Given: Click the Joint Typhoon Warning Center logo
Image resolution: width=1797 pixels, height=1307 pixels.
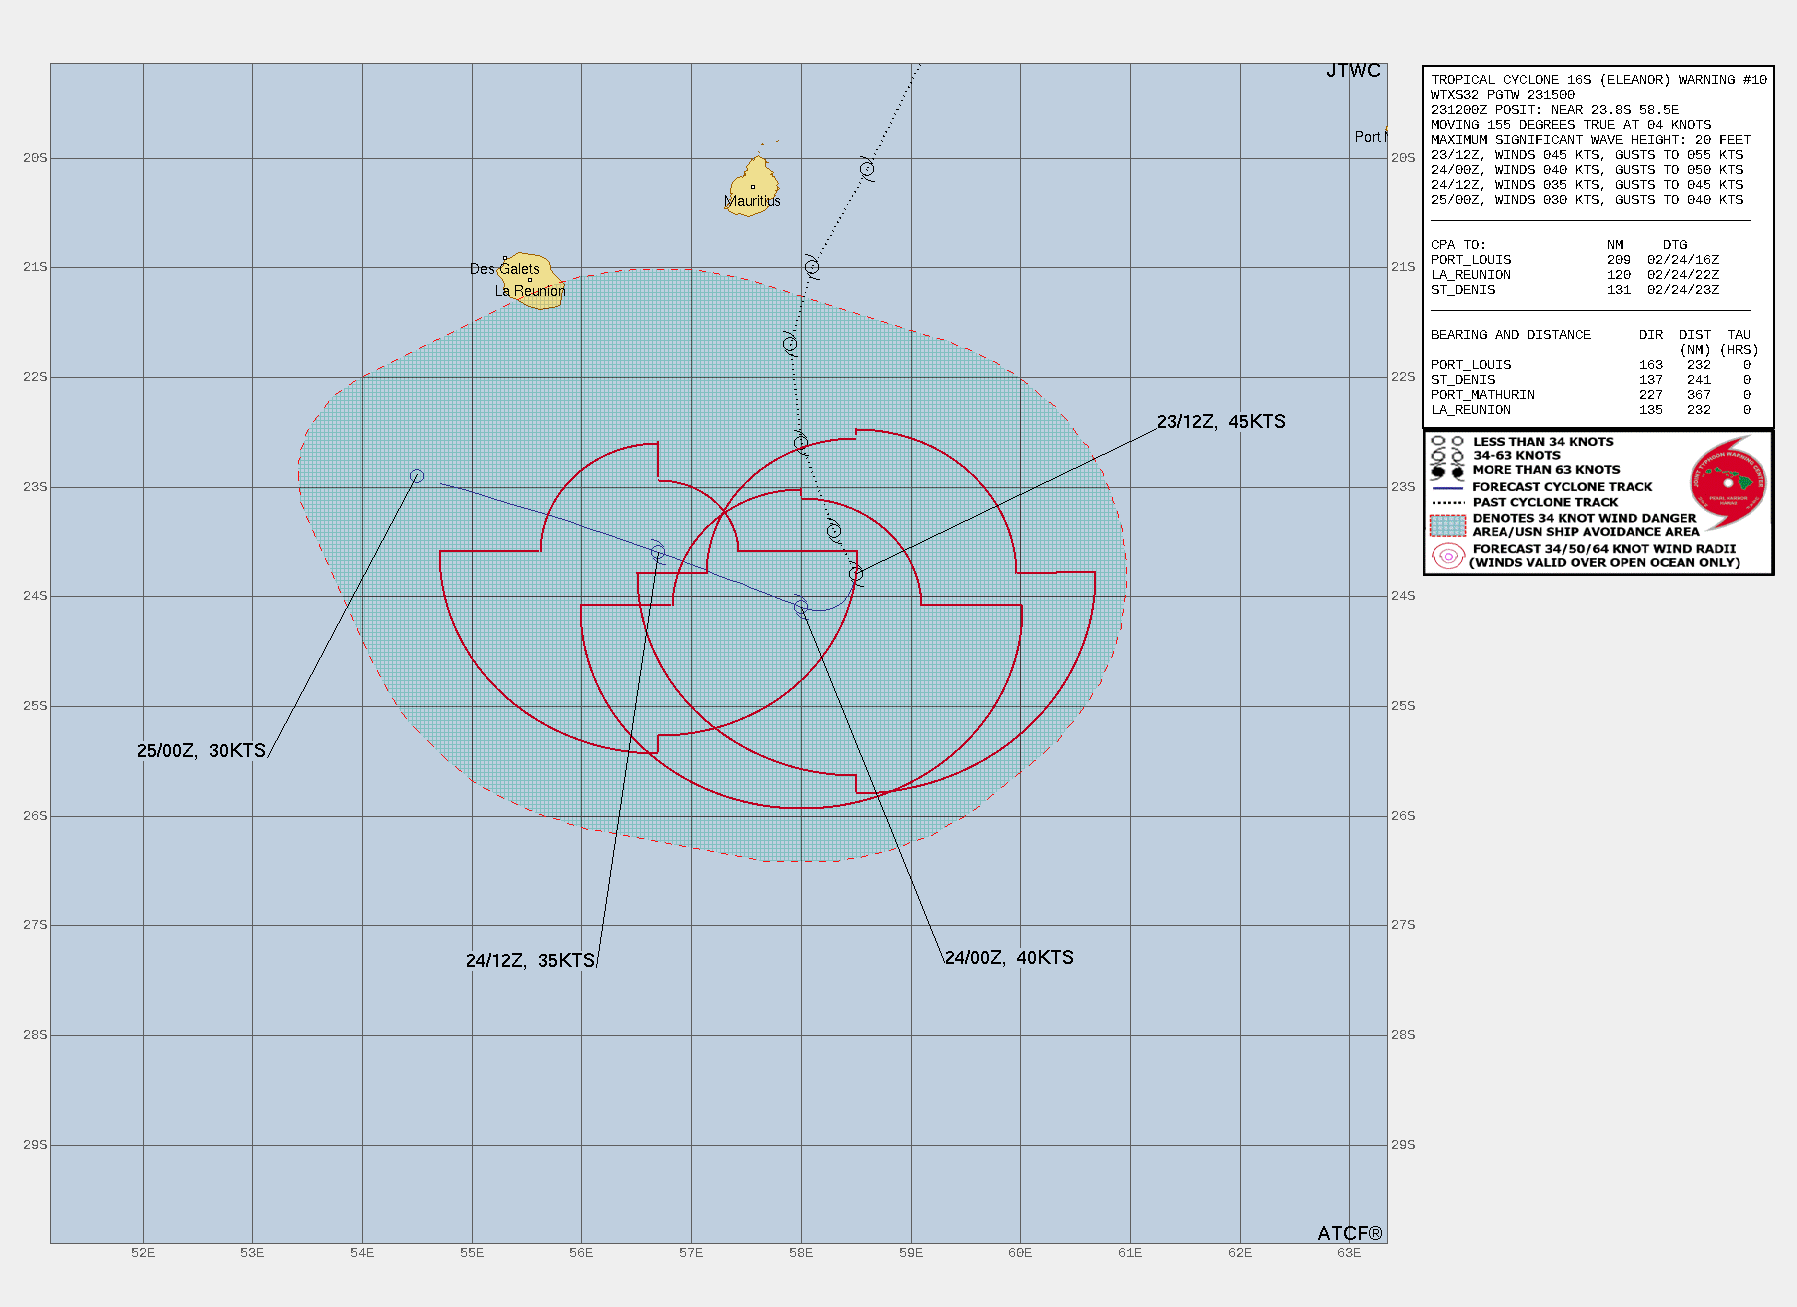Looking at the screenshot, I should [1728, 484].
